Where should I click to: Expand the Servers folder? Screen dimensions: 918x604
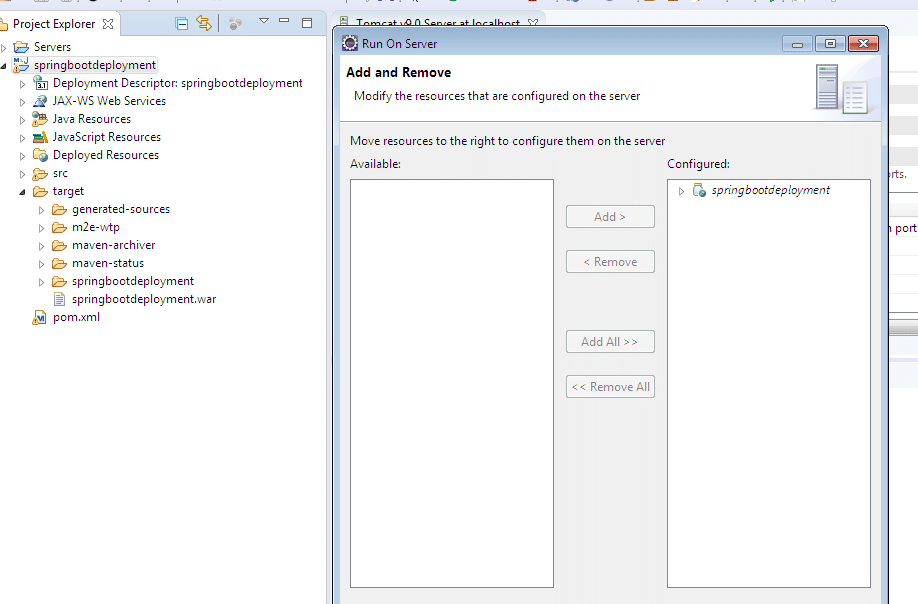pos(4,47)
